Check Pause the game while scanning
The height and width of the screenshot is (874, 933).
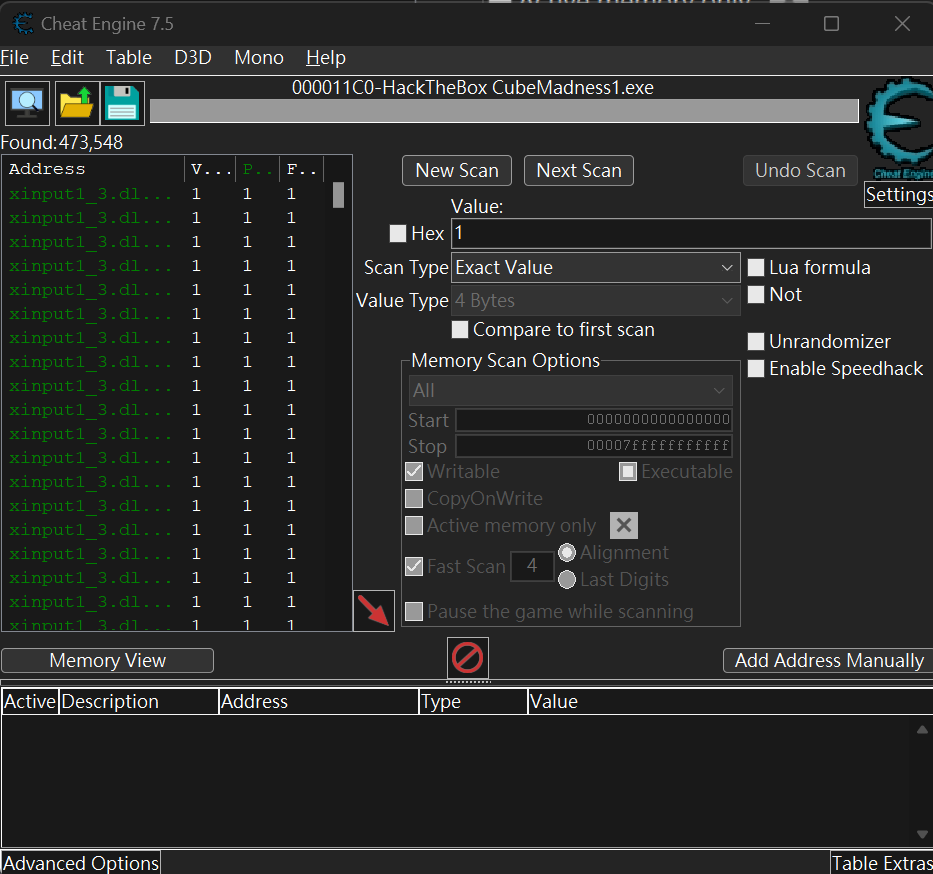[x=414, y=612]
